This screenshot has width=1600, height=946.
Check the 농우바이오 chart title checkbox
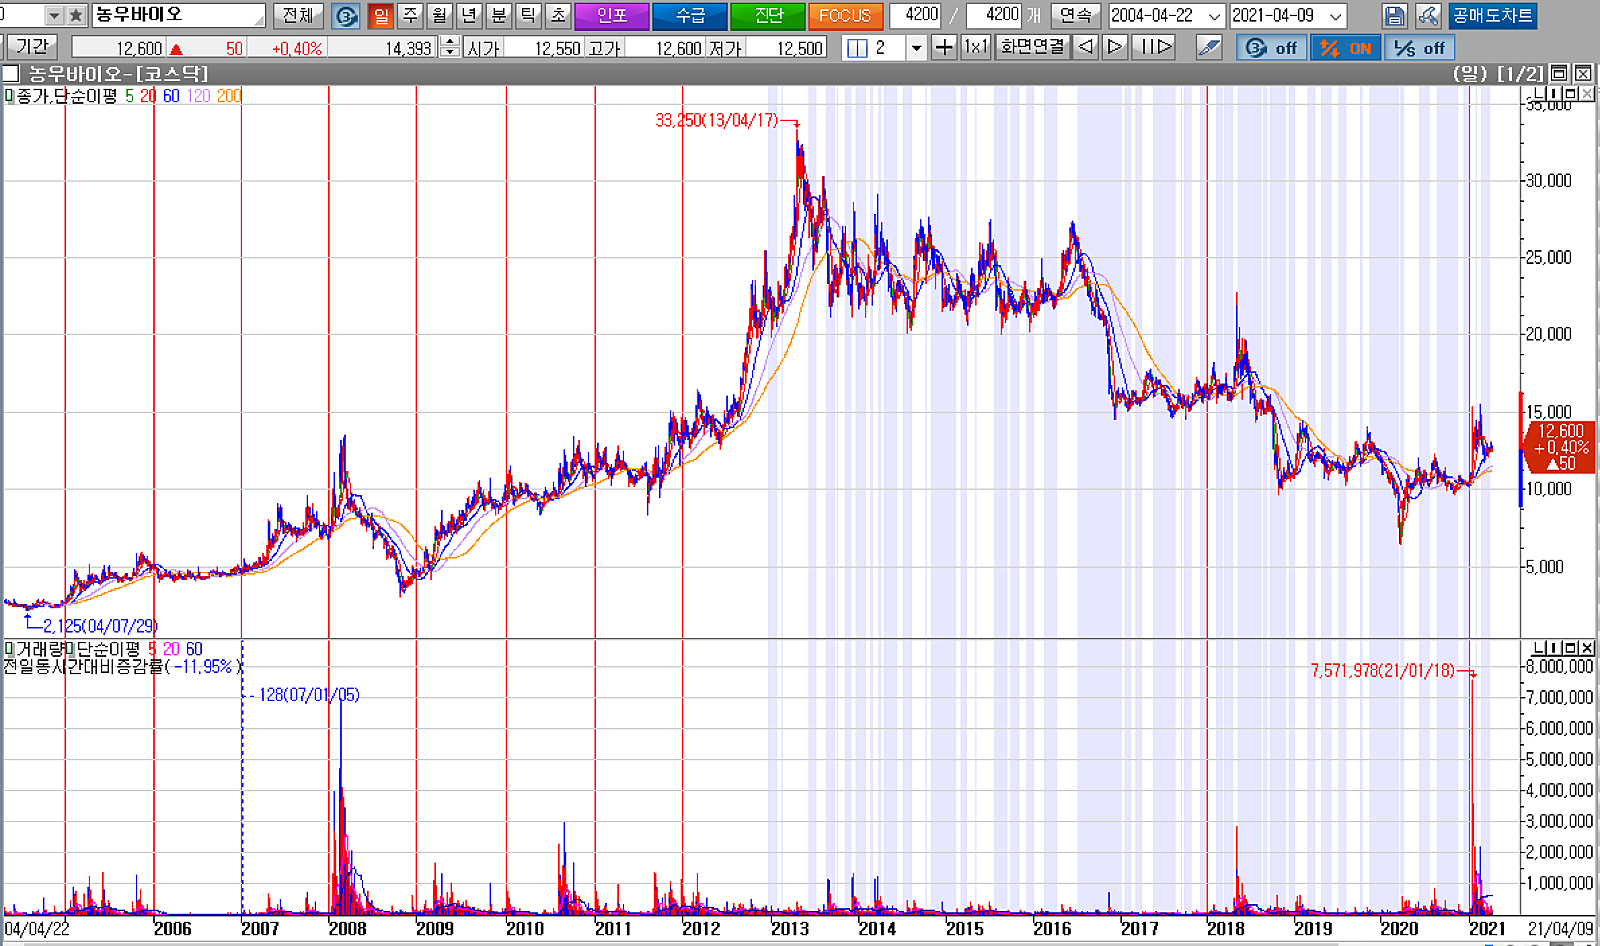coord(11,73)
